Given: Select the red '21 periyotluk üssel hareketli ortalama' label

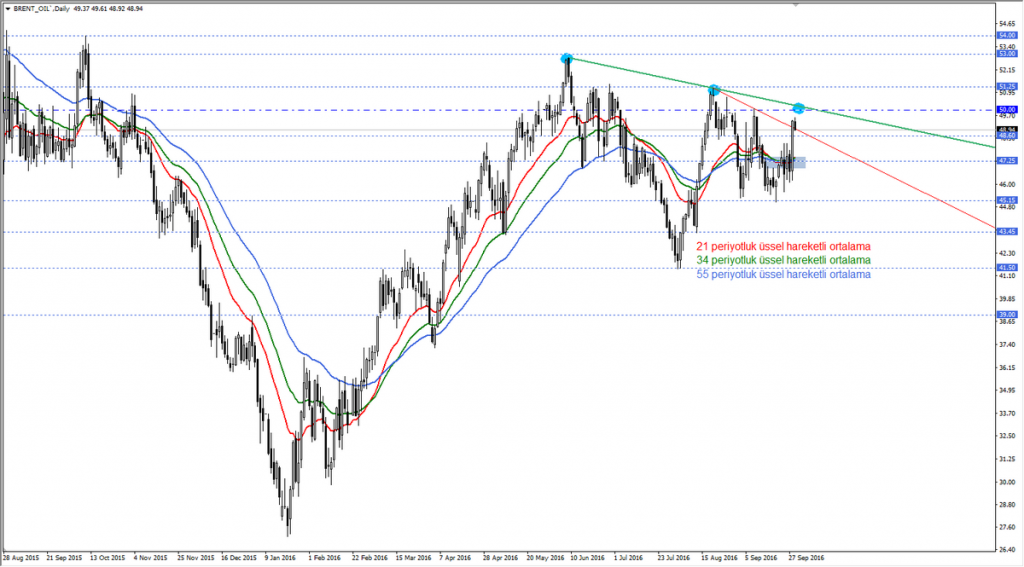Looking at the screenshot, I should pos(783,246).
